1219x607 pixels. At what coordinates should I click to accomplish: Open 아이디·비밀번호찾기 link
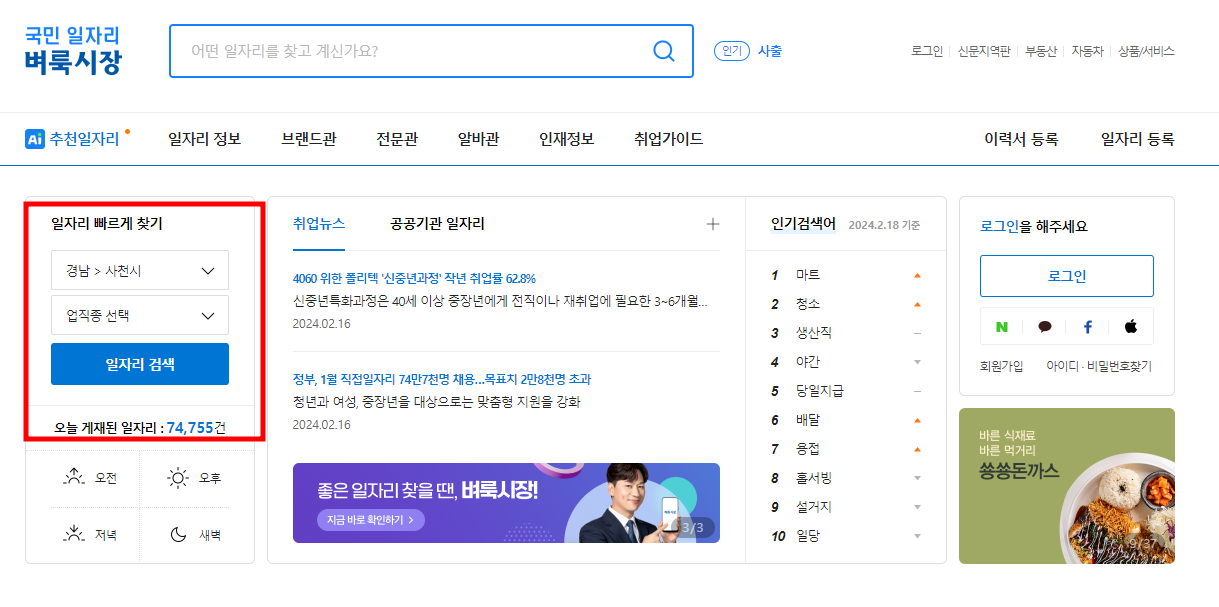click(x=1099, y=366)
